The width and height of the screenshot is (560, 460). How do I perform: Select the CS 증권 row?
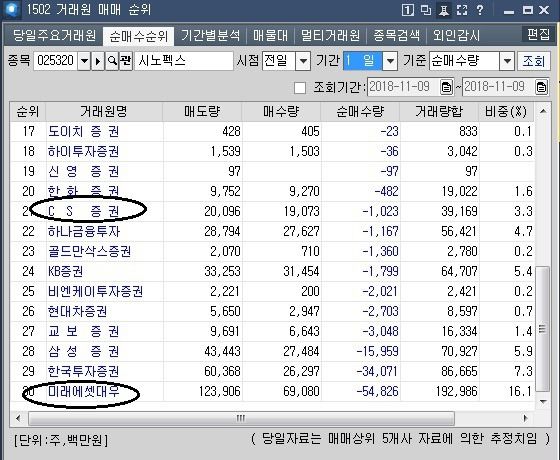[x=272, y=211]
